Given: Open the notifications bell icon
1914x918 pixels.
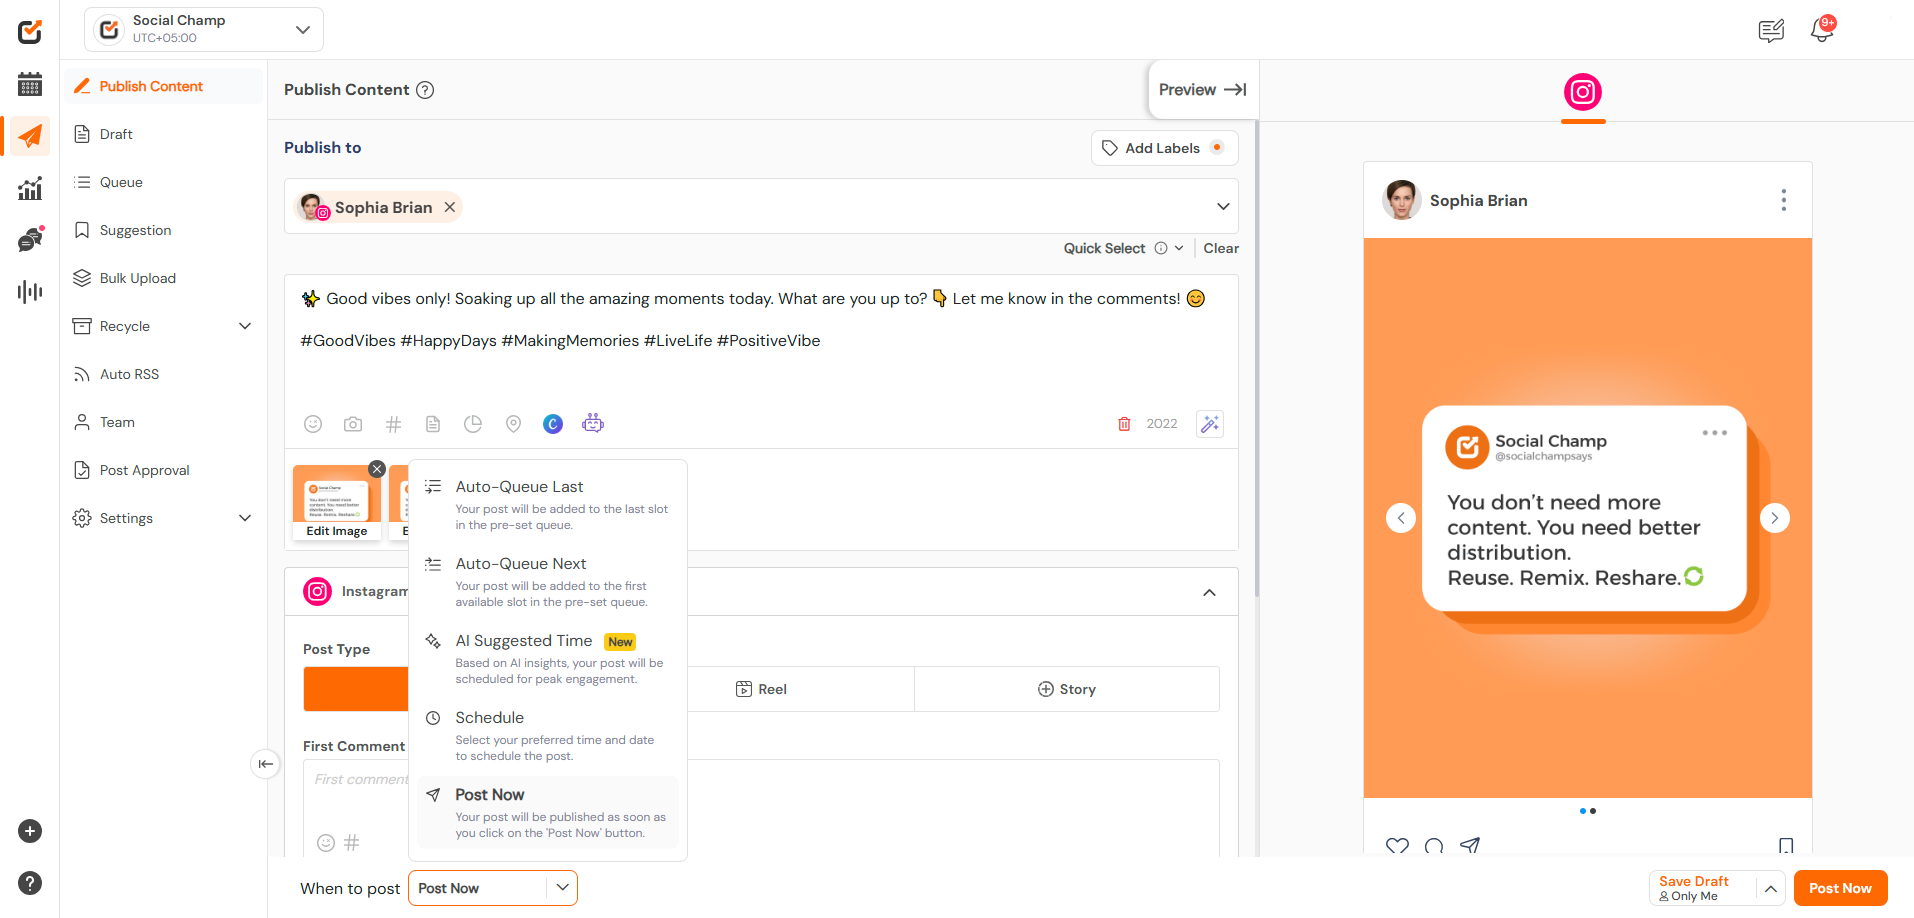Looking at the screenshot, I should point(1822,31).
